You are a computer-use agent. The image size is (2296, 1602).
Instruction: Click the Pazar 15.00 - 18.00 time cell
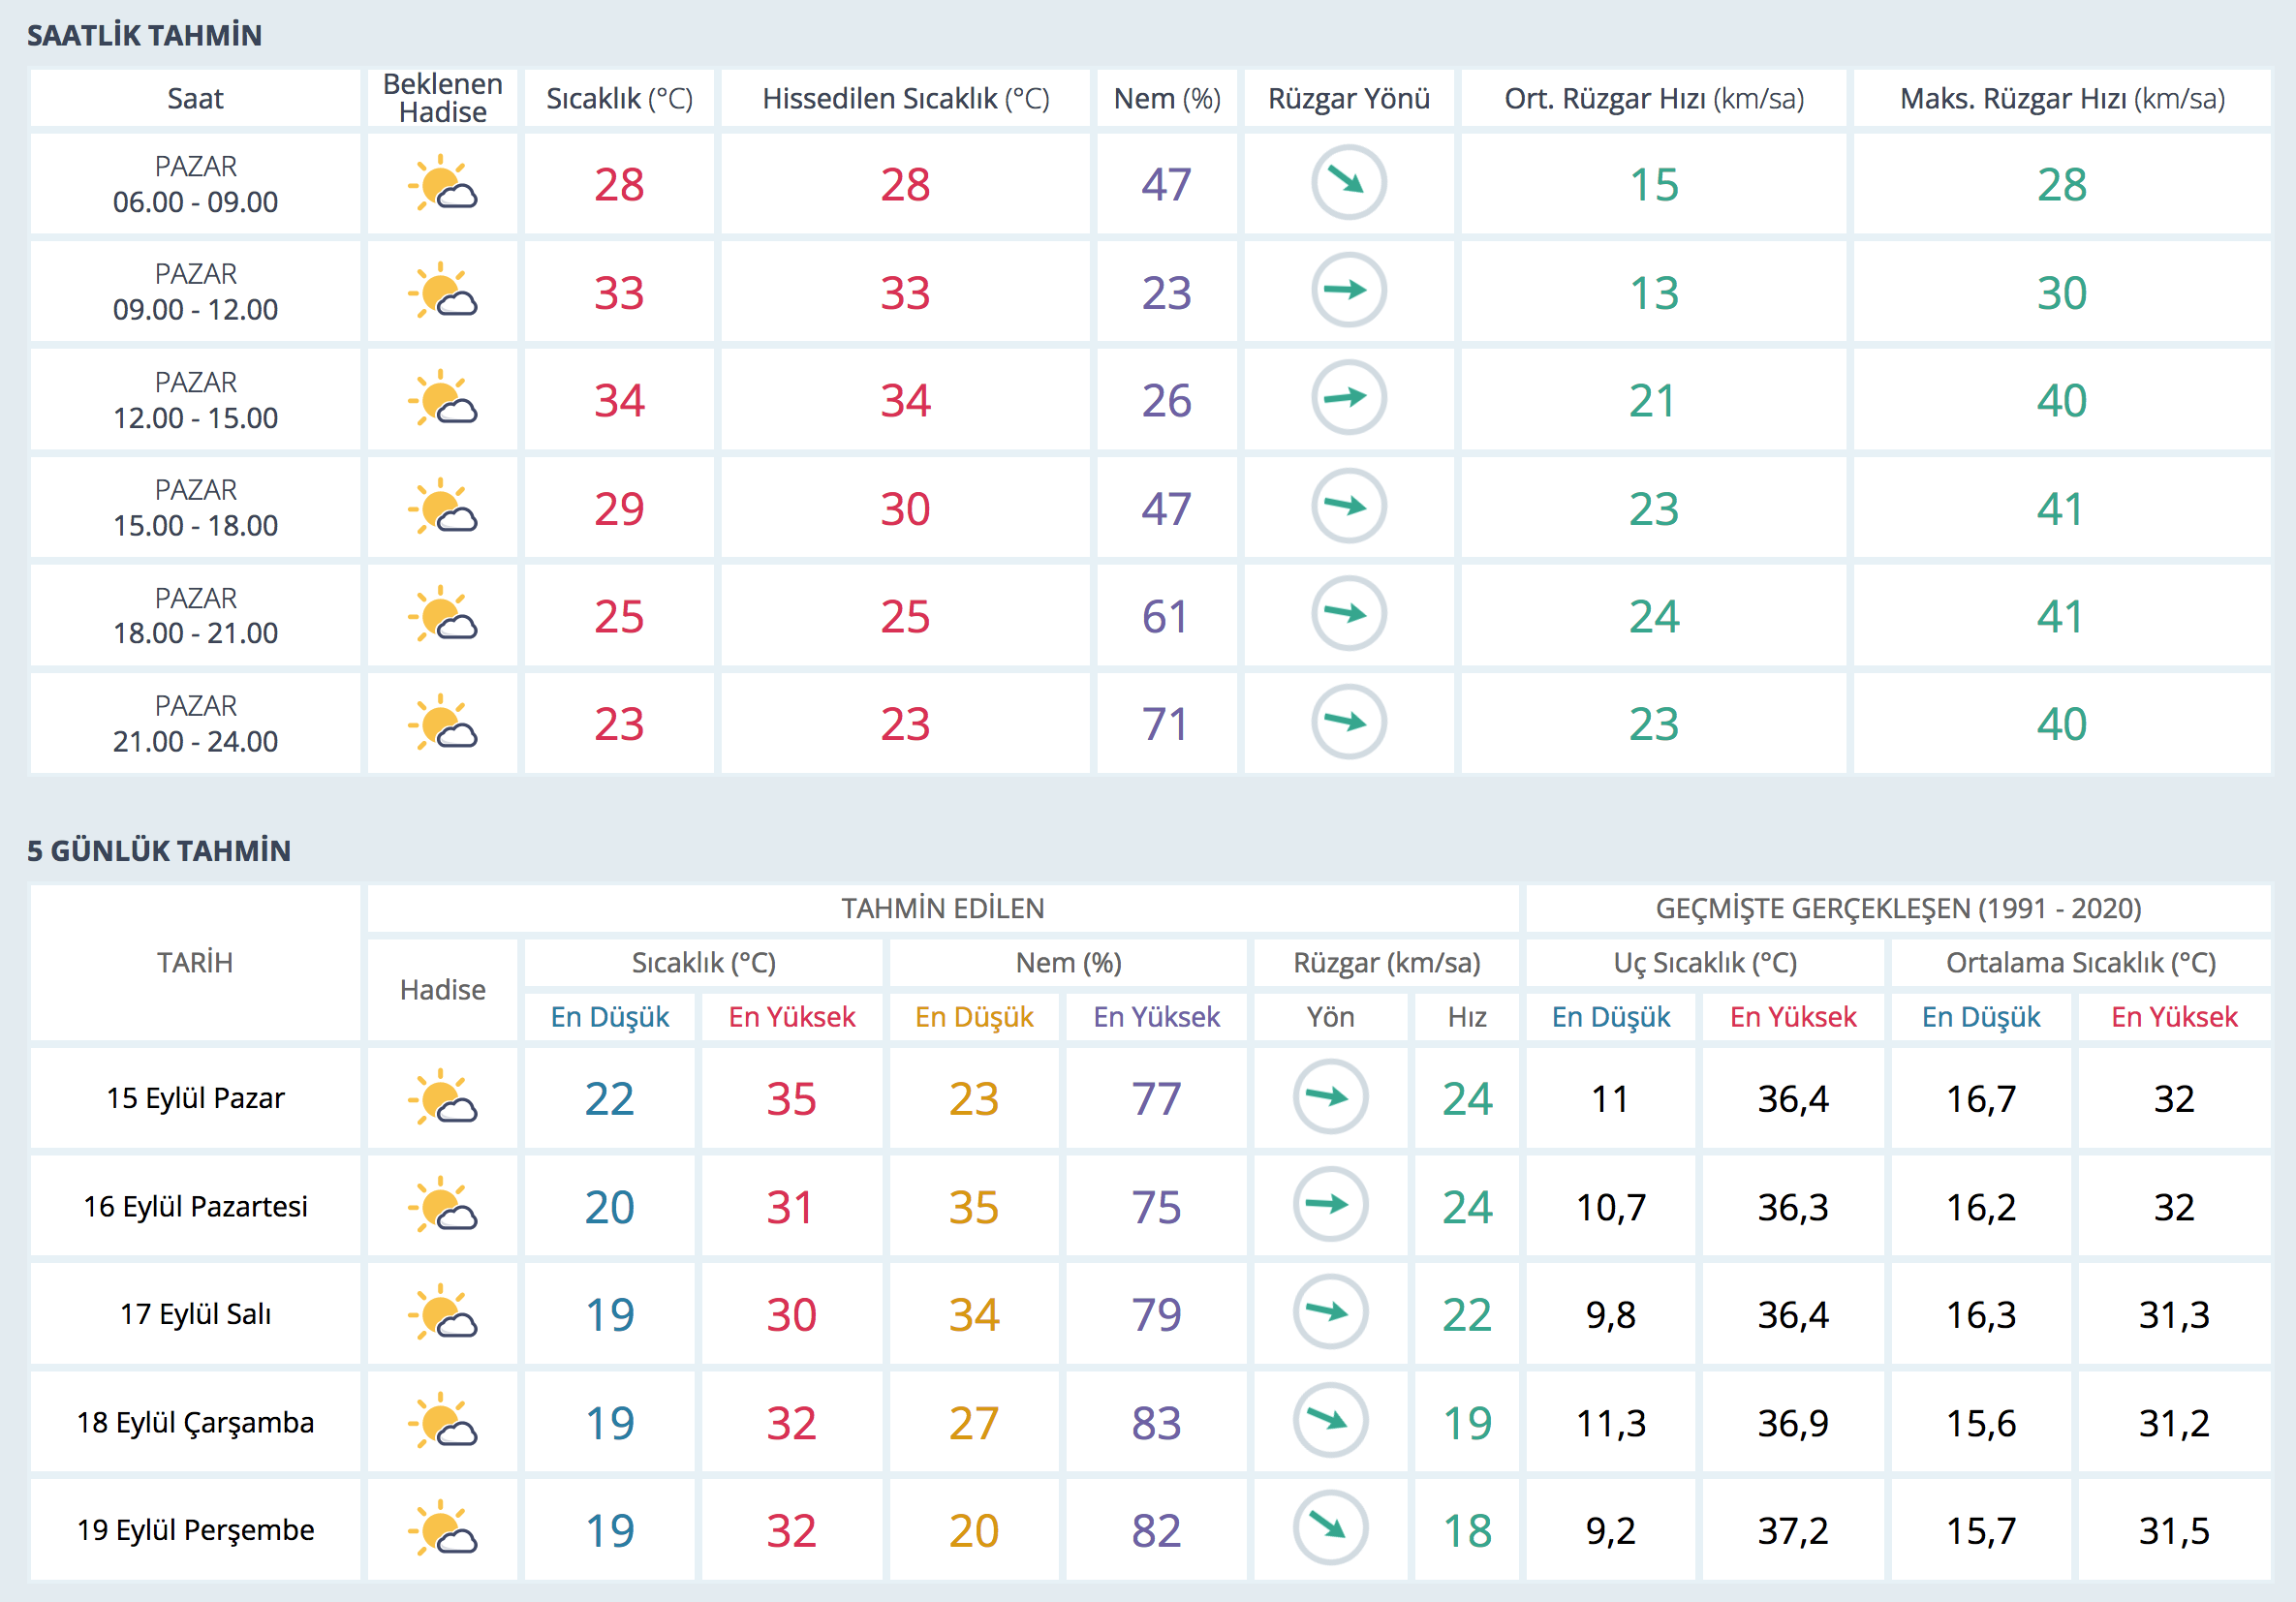pos(195,508)
